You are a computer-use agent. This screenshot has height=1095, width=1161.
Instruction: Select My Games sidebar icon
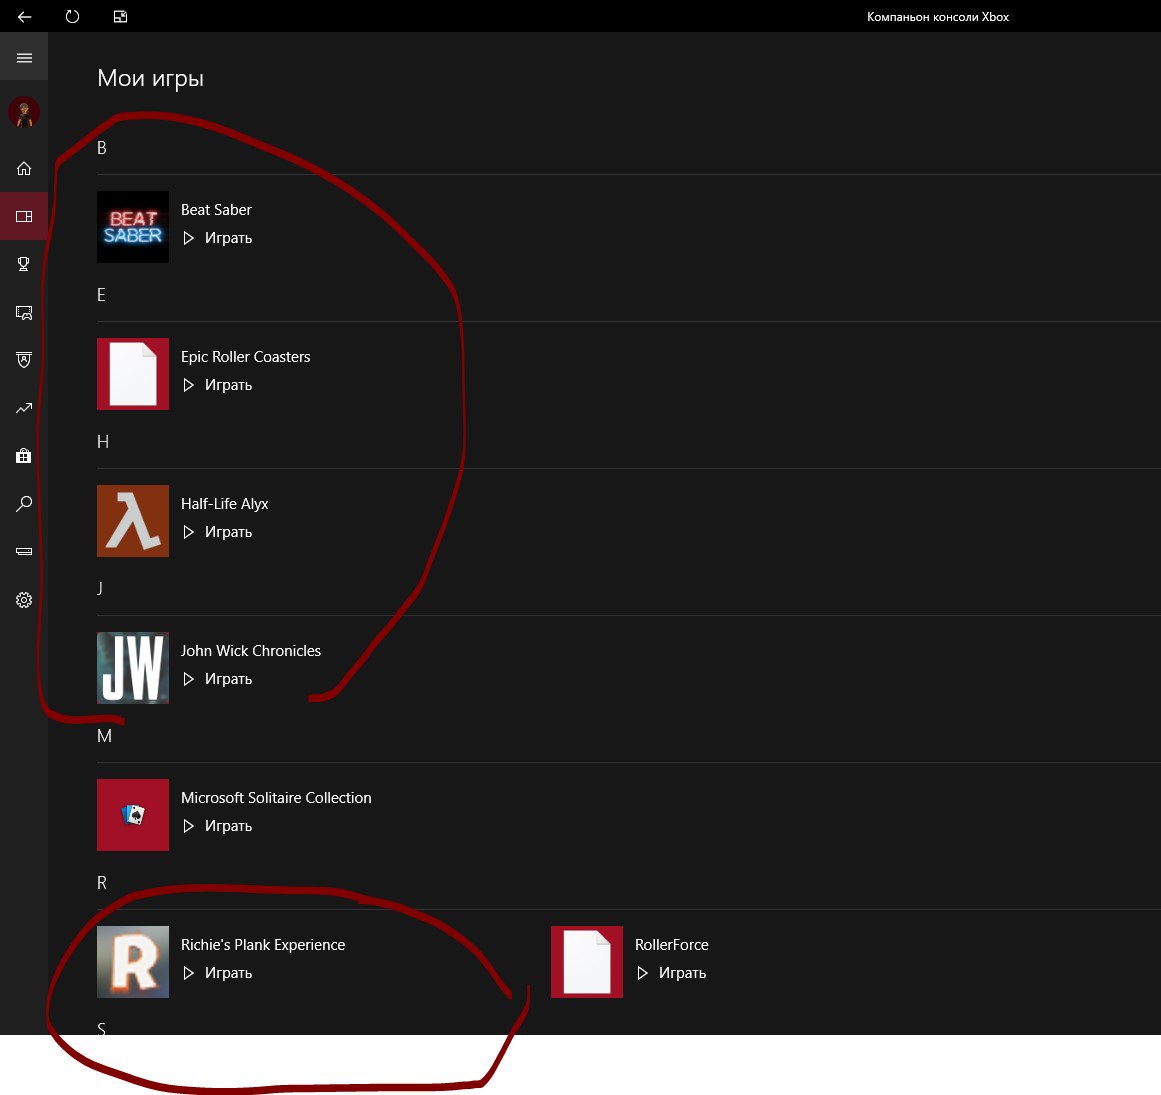[x=24, y=216]
